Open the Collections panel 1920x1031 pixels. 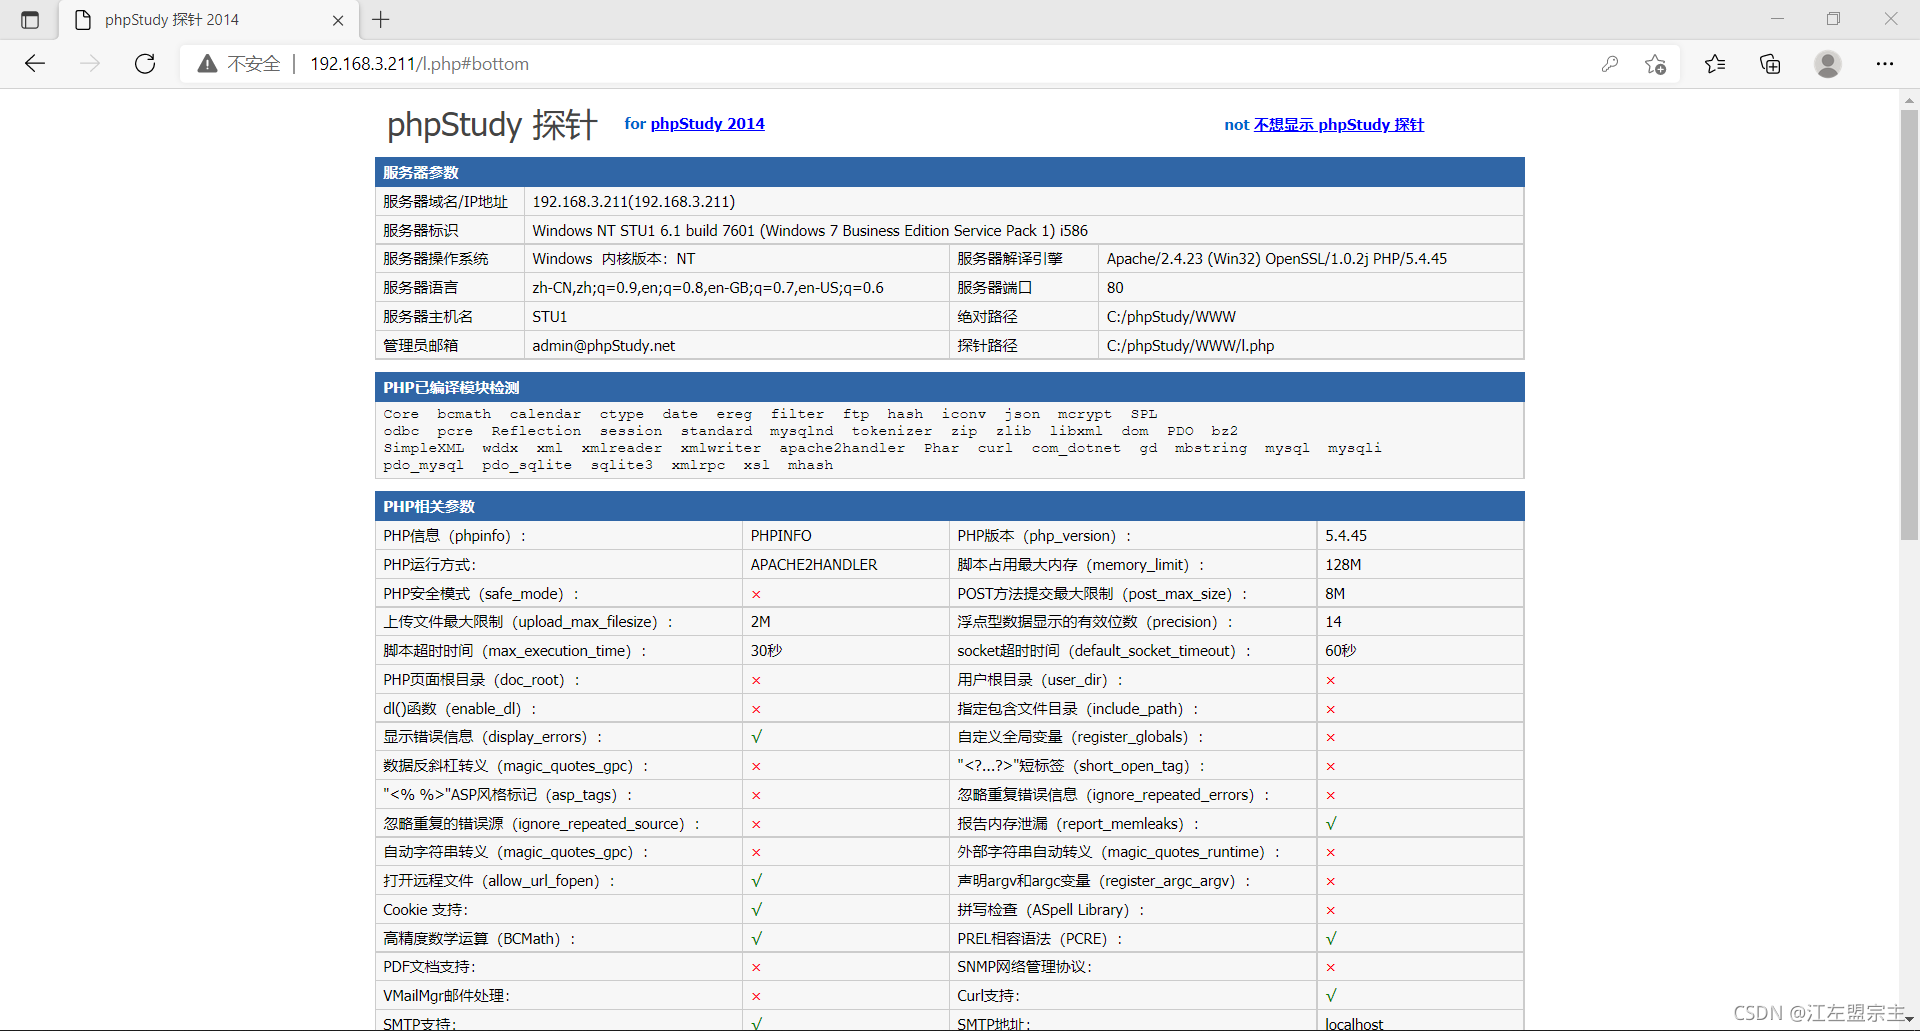pos(1770,64)
